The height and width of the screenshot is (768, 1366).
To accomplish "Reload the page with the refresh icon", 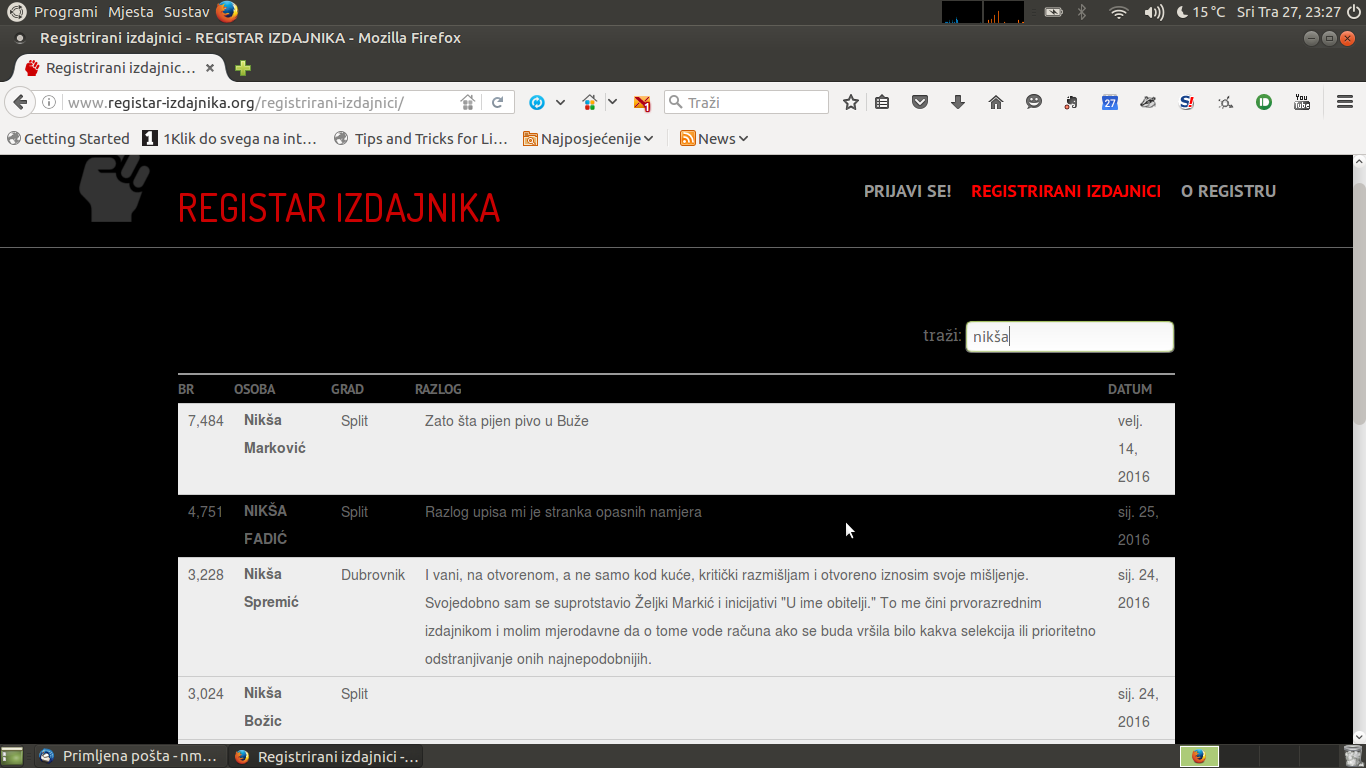I will coord(497,102).
